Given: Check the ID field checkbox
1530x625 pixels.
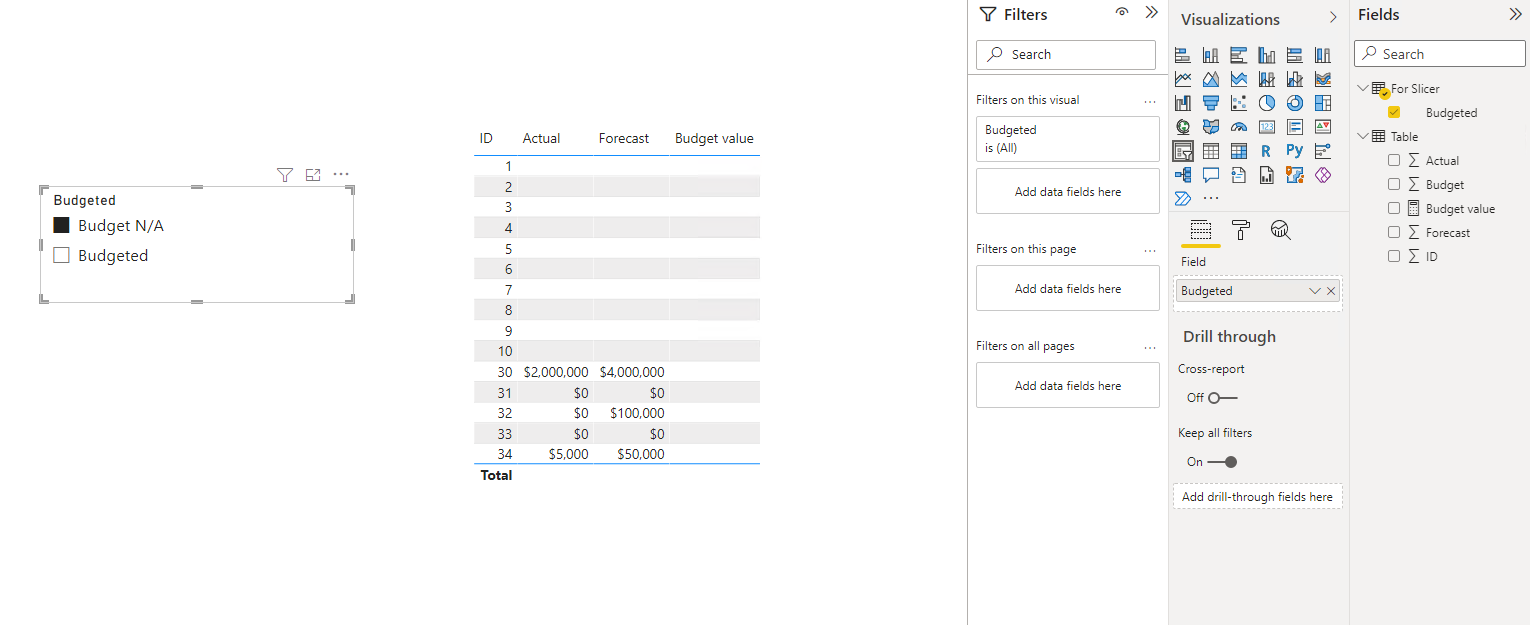Looking at the screenshot, I should pos(1394,256).
